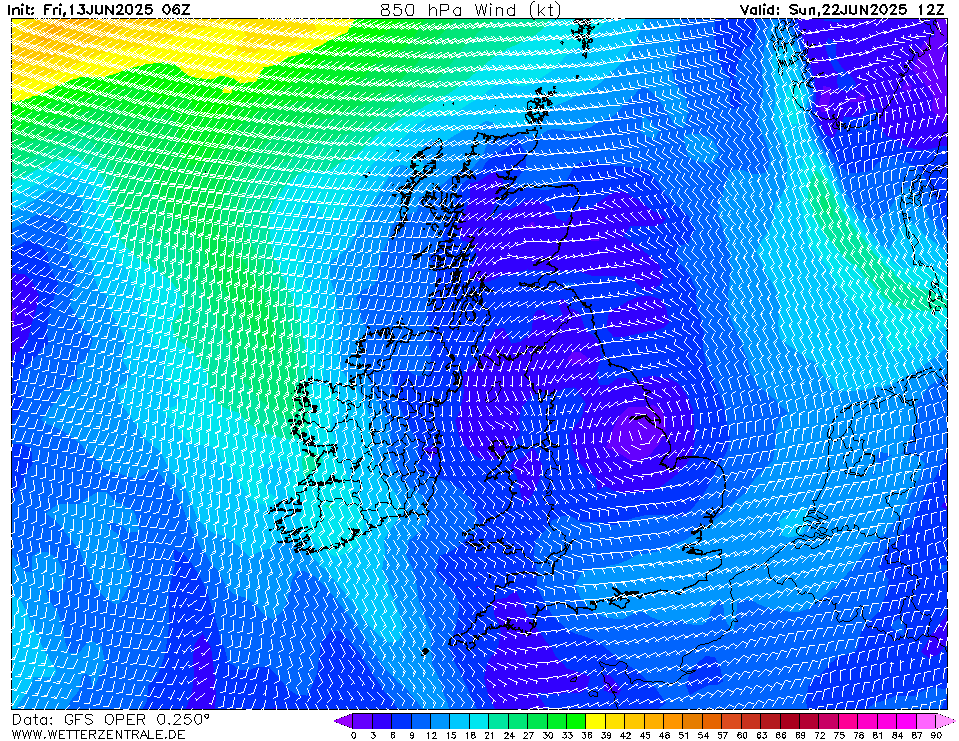Select the violet 0–3 kt legend swatch
The image size is (959, 741).
363,721
